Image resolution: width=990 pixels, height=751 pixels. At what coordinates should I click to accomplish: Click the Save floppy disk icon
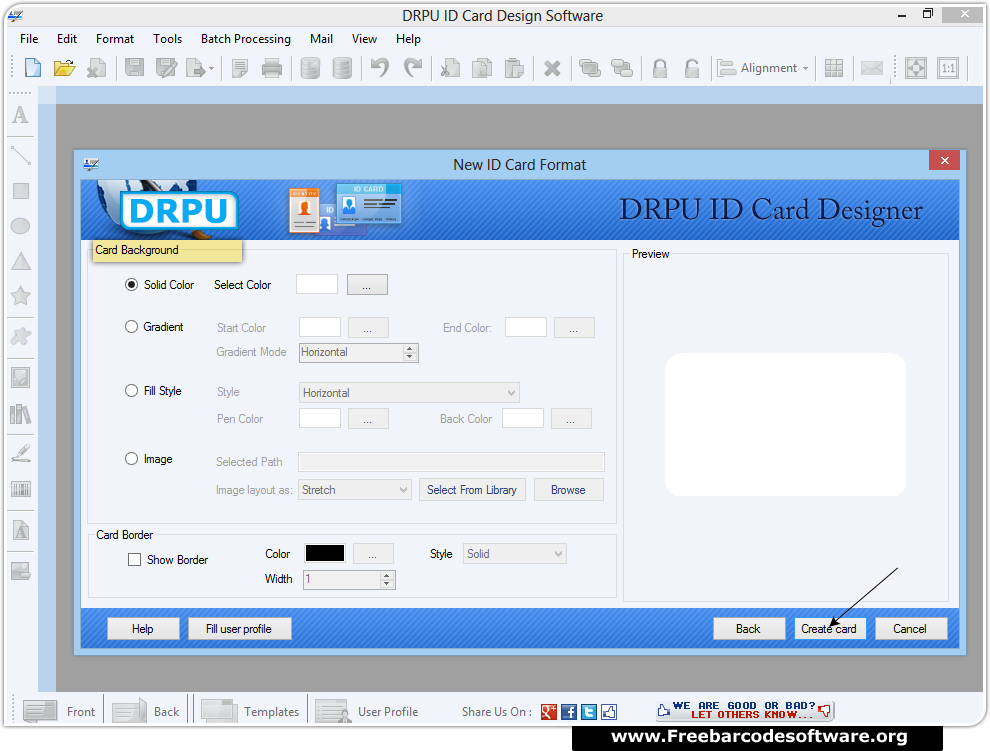[x=134, y=68]
